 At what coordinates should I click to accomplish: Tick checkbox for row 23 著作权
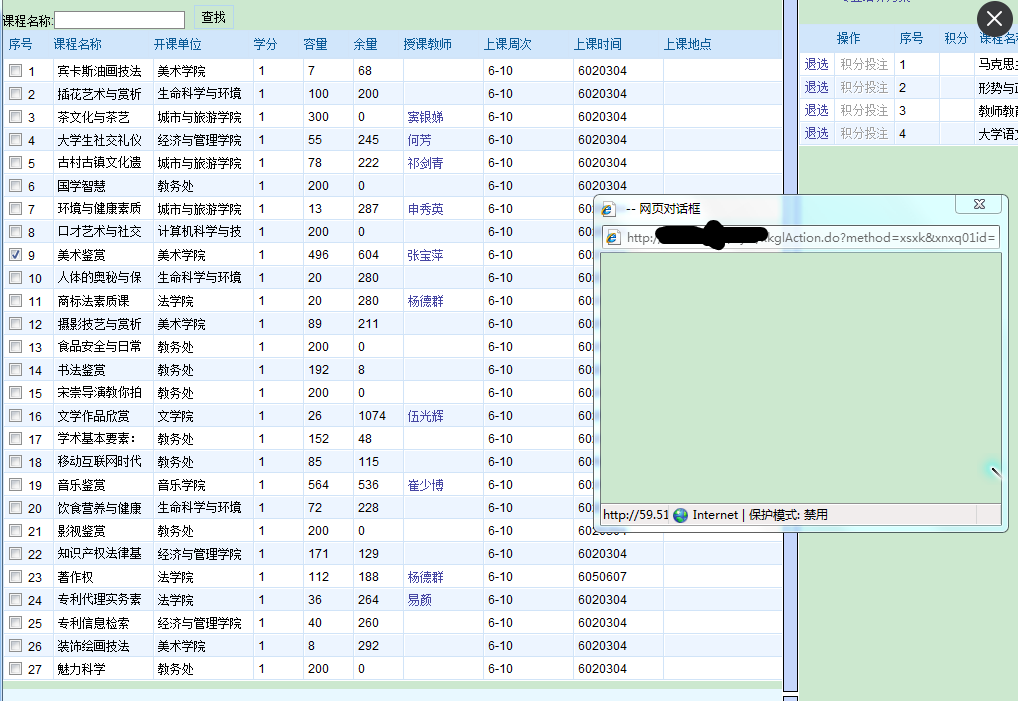pos(16,576)
